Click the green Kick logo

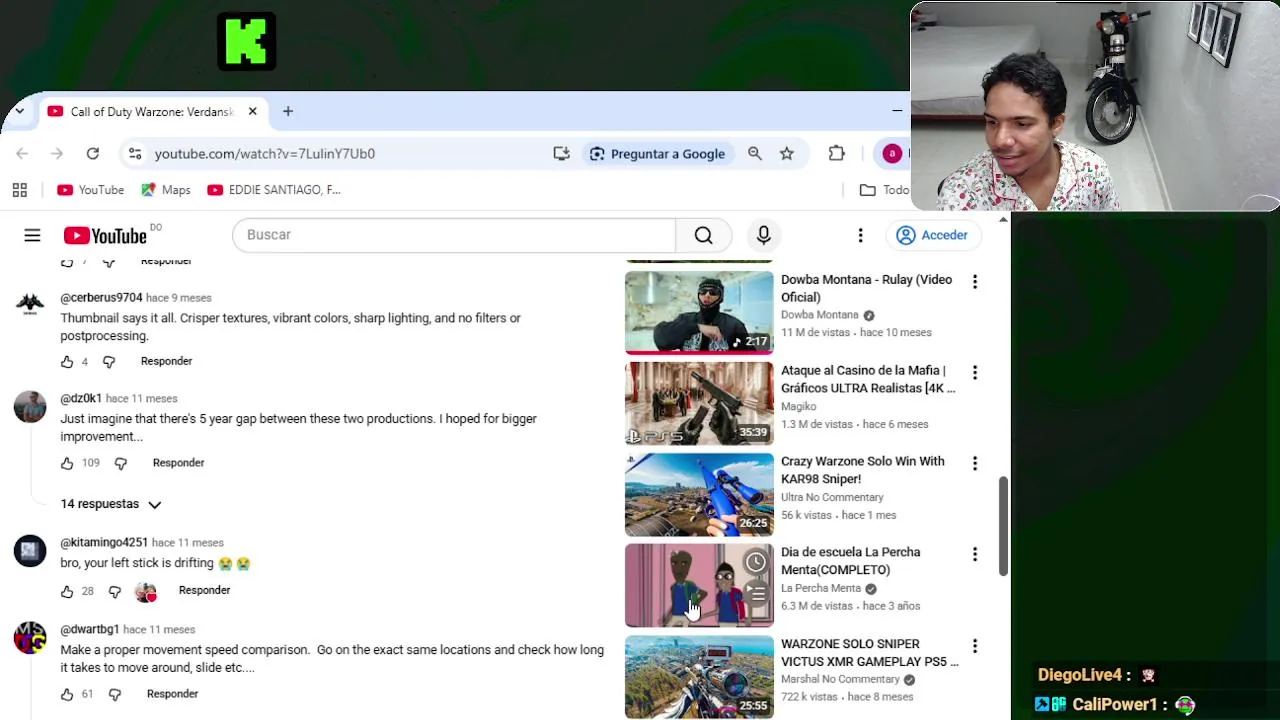point(247,41)
